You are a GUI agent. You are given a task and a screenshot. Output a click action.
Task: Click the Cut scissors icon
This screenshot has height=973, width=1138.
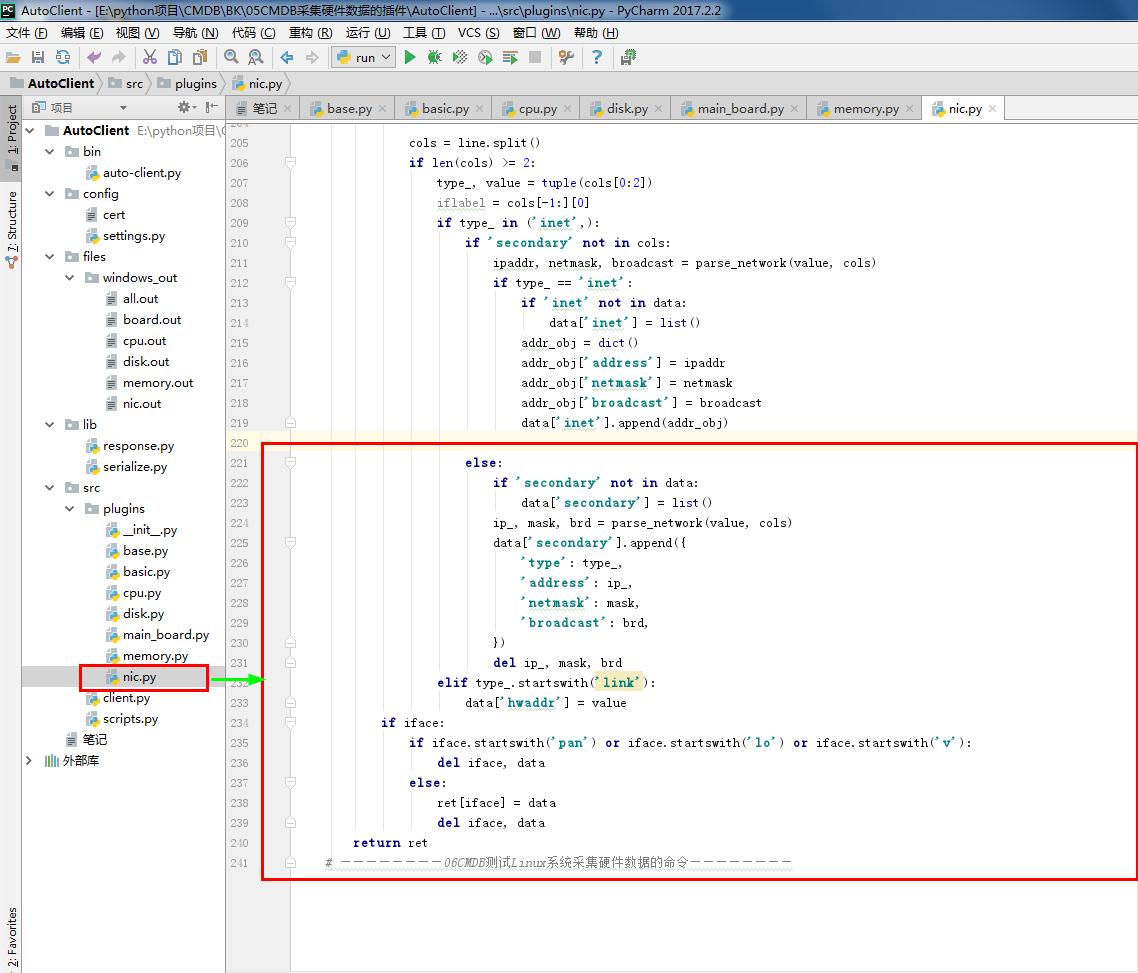150,57
